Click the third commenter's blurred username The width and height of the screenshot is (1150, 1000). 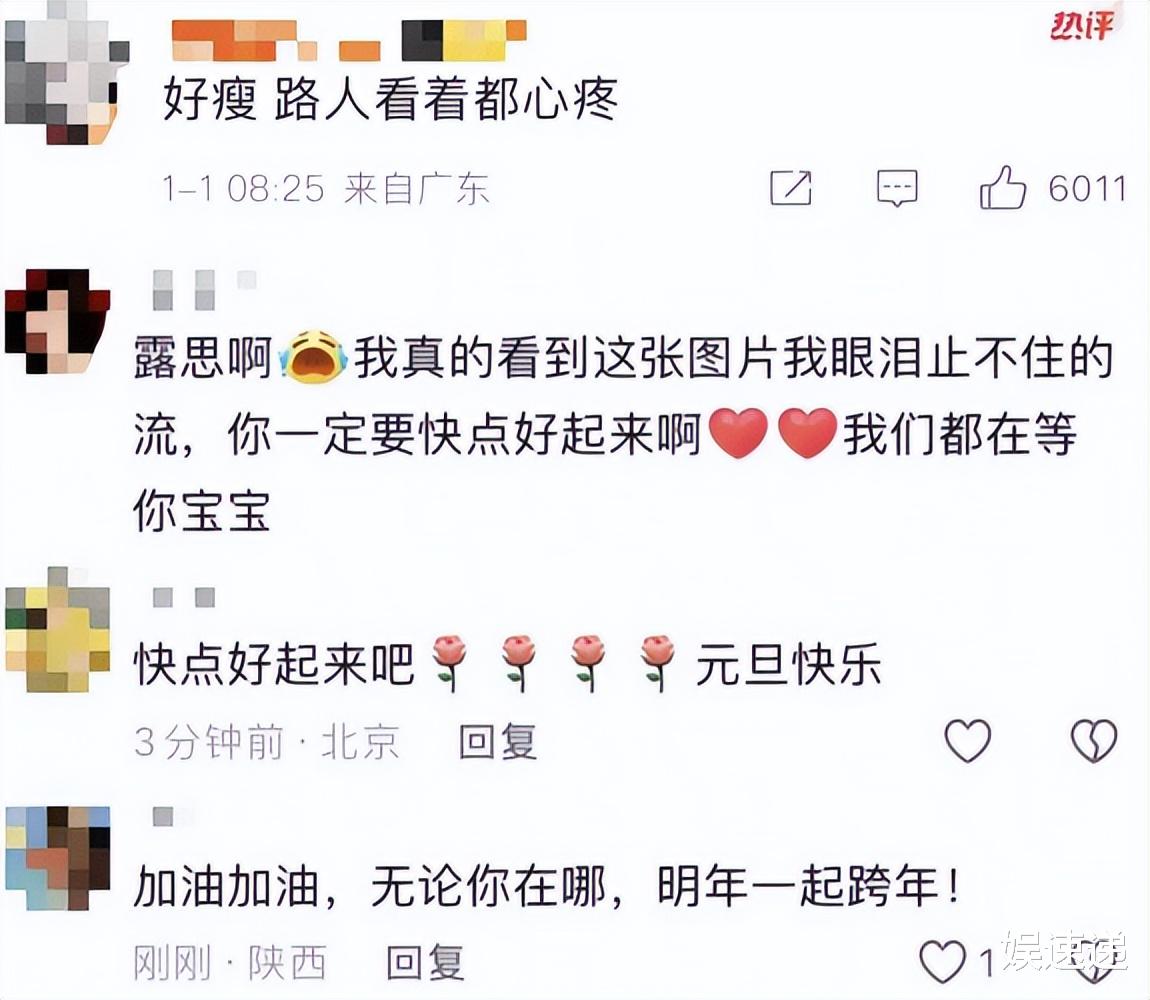coord(183,597)
